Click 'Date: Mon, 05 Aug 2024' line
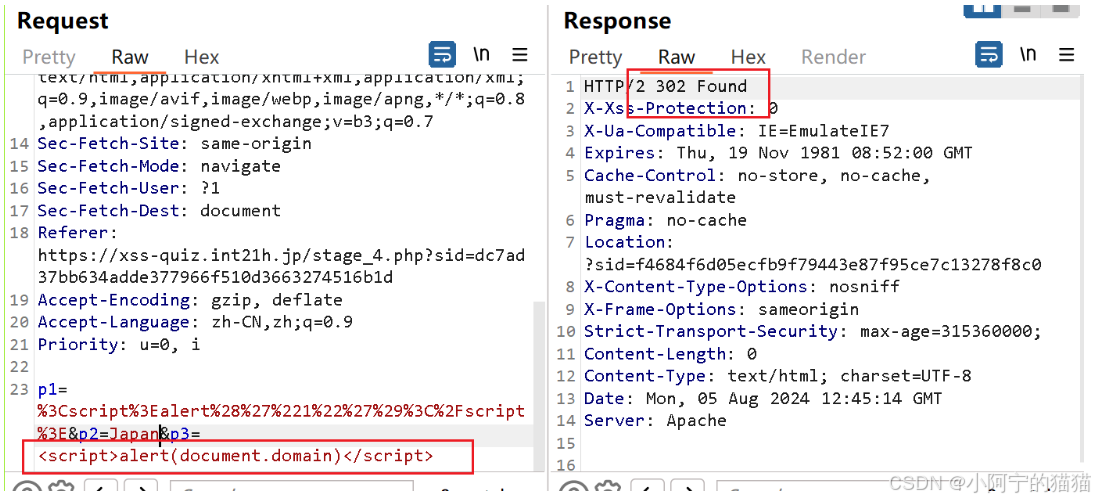Viewport: 1095px width, 500px height. (x=763, y=399)
